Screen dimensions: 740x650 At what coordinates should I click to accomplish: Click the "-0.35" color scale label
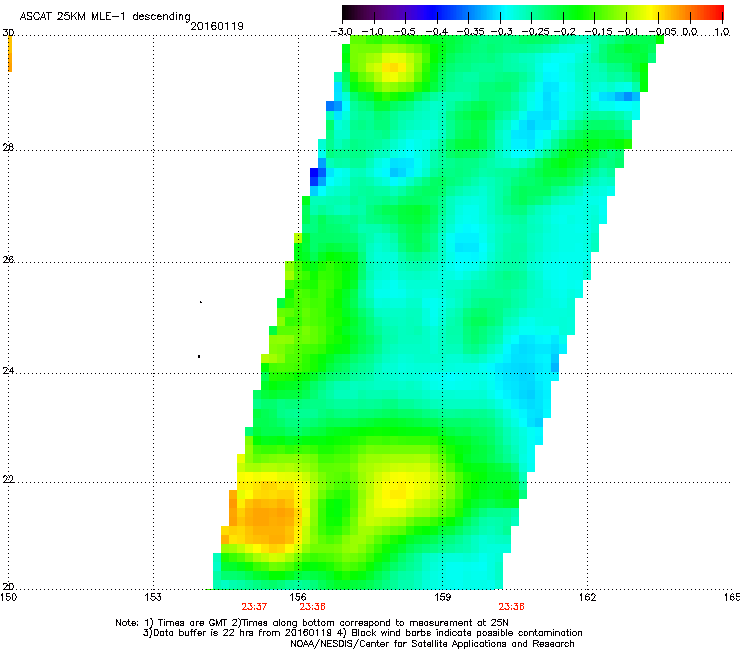click(x=470, y=32)
